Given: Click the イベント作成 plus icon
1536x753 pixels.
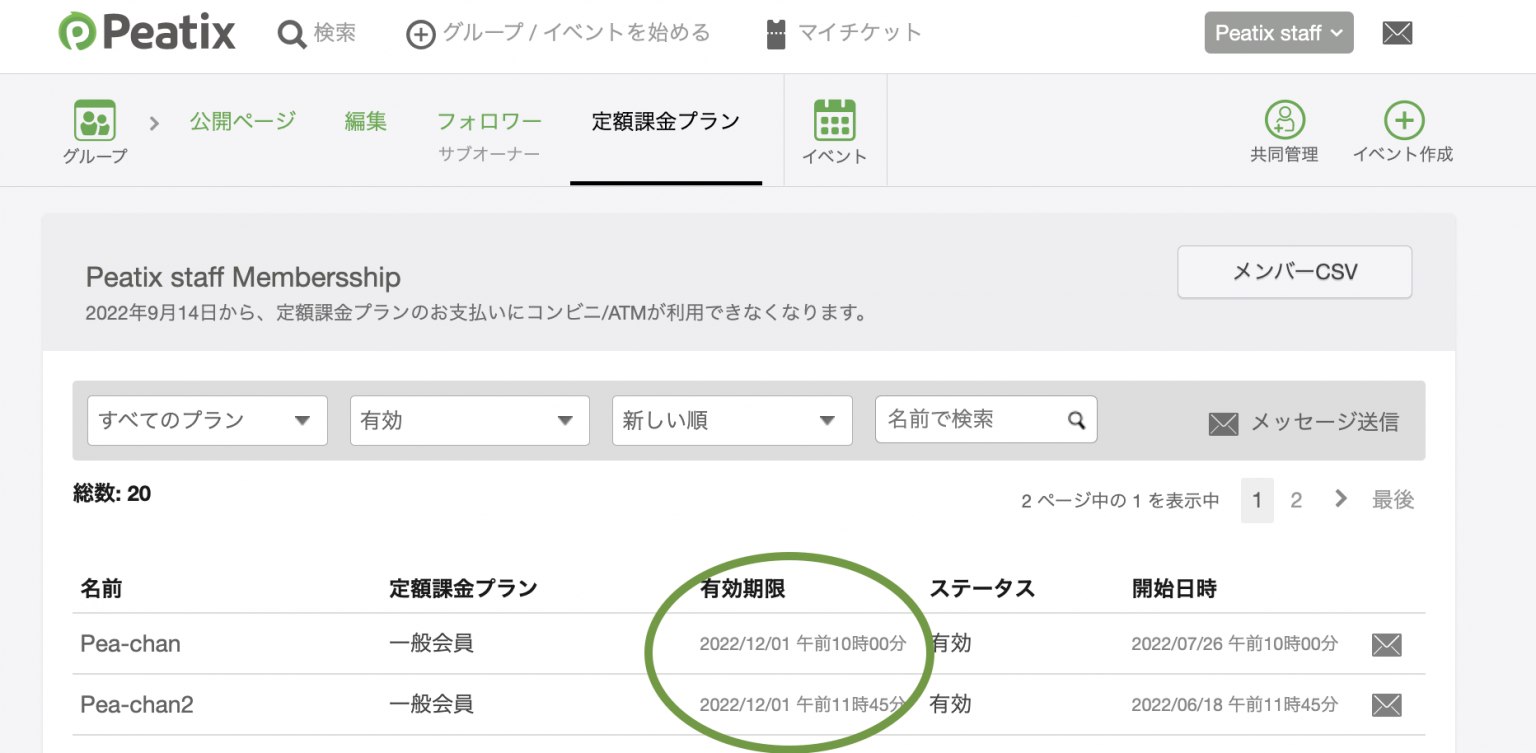Looking at the screenshot, I should click(x=1404, y=120).
